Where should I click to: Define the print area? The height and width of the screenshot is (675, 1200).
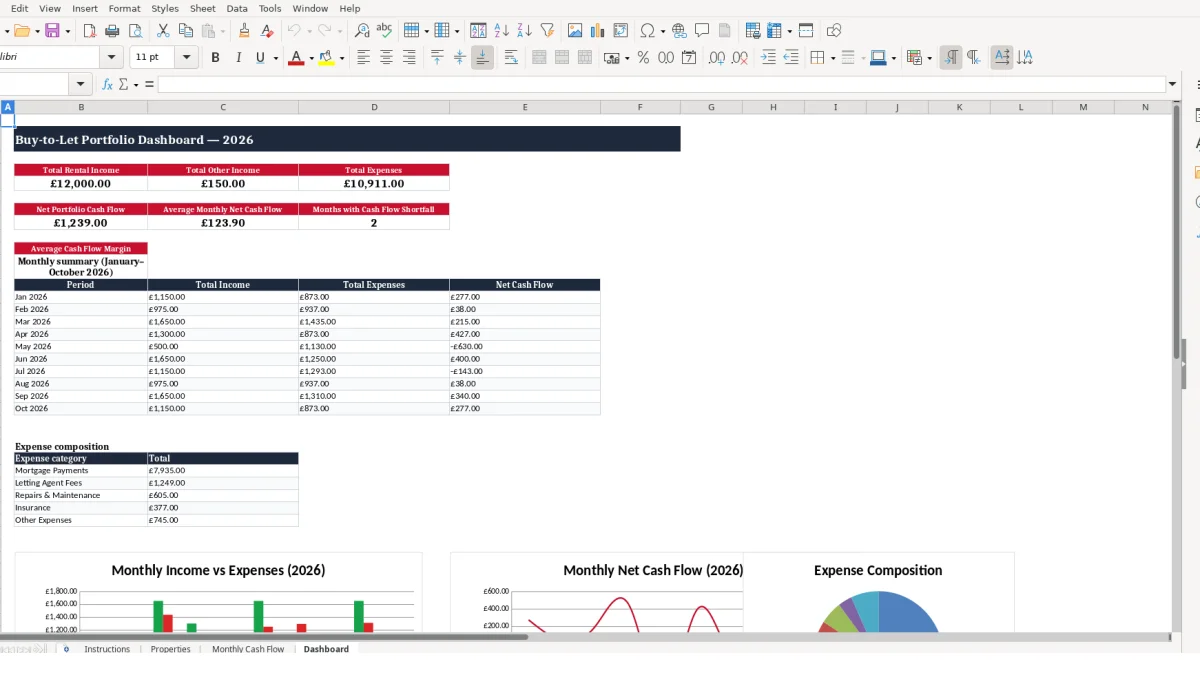coord(753,31)
